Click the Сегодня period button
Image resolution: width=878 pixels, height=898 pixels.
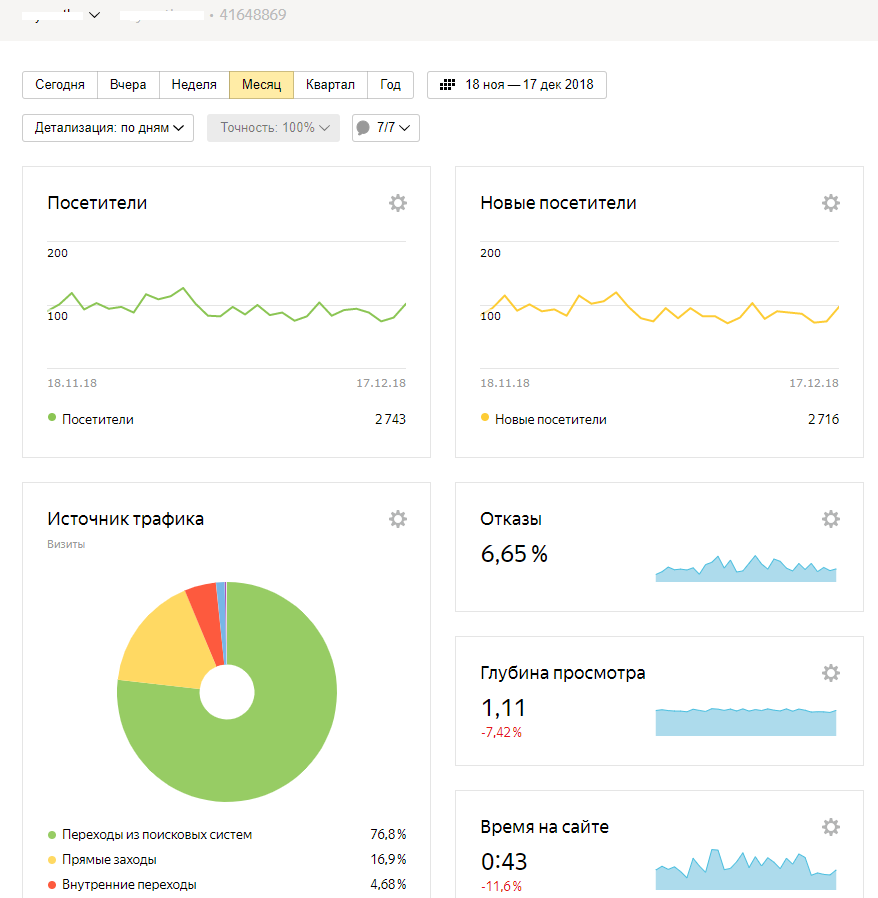[x=60, y=85]
